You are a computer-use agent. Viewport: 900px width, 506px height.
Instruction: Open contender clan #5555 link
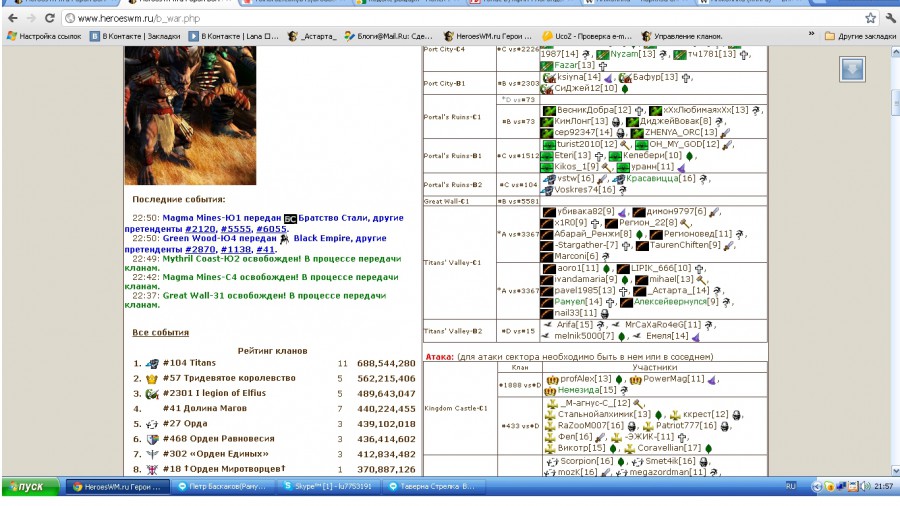236,229
